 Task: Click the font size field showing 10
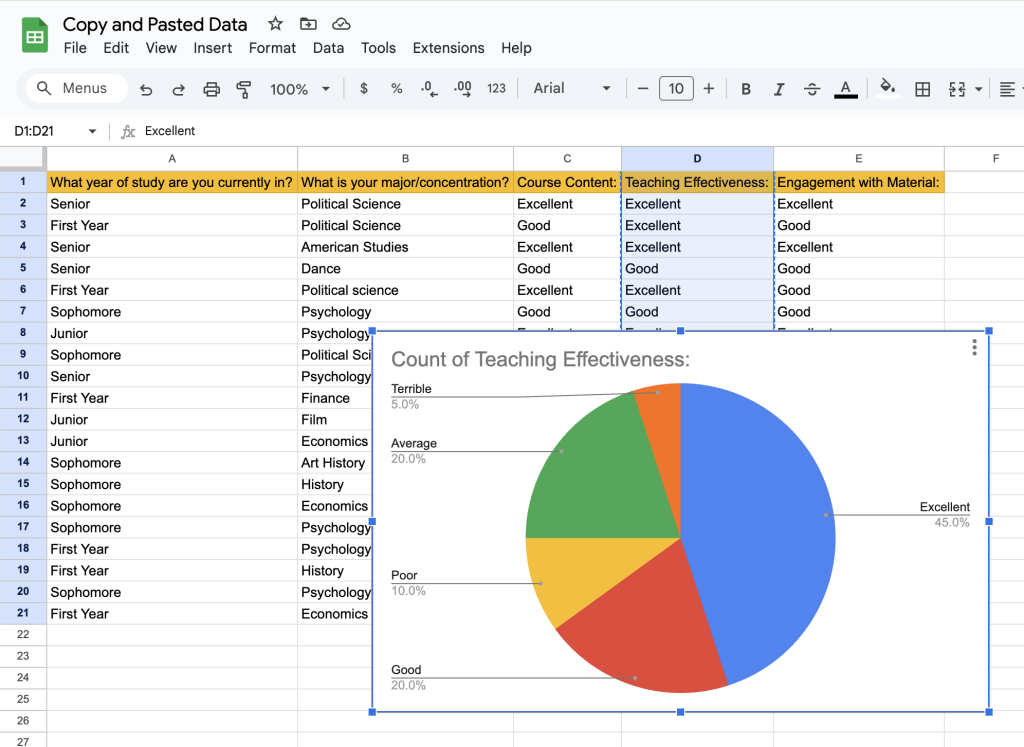click(x=676, y=88)
